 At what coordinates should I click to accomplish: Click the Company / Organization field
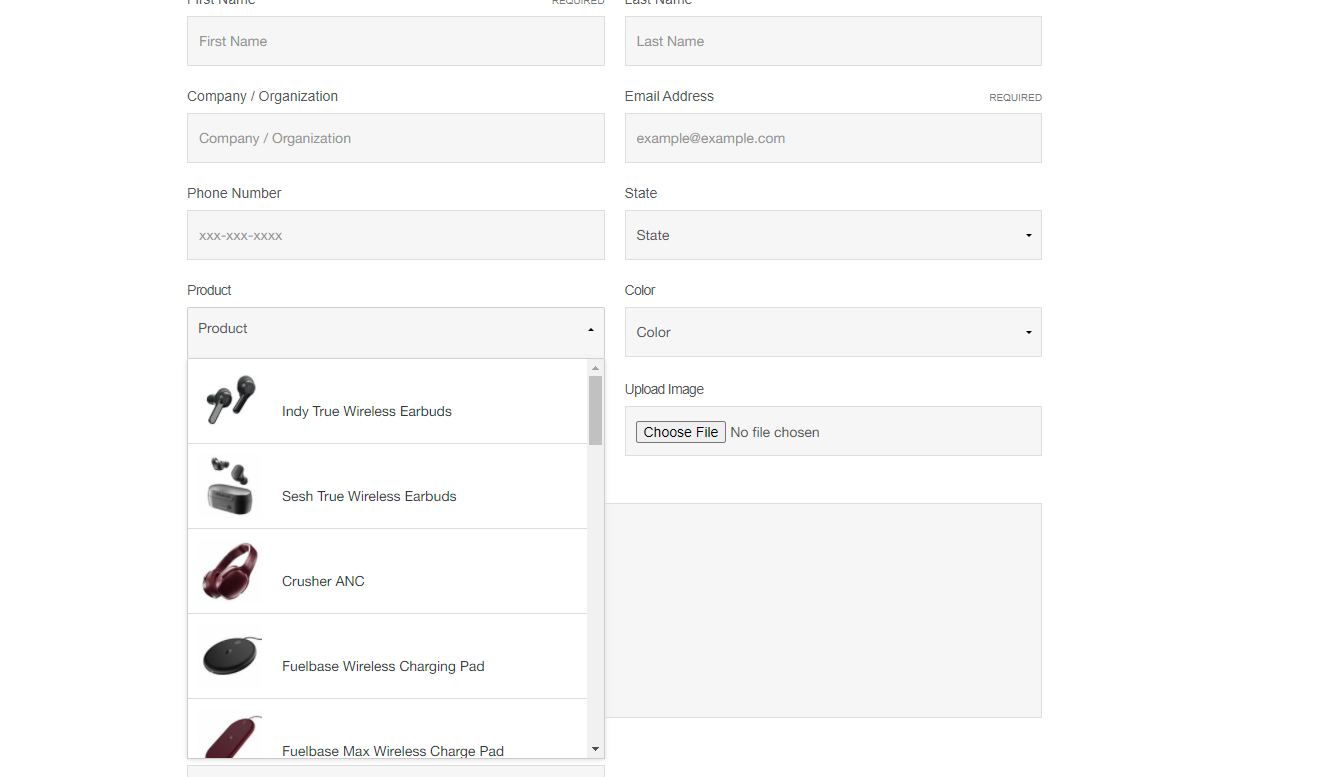(396, 138)
